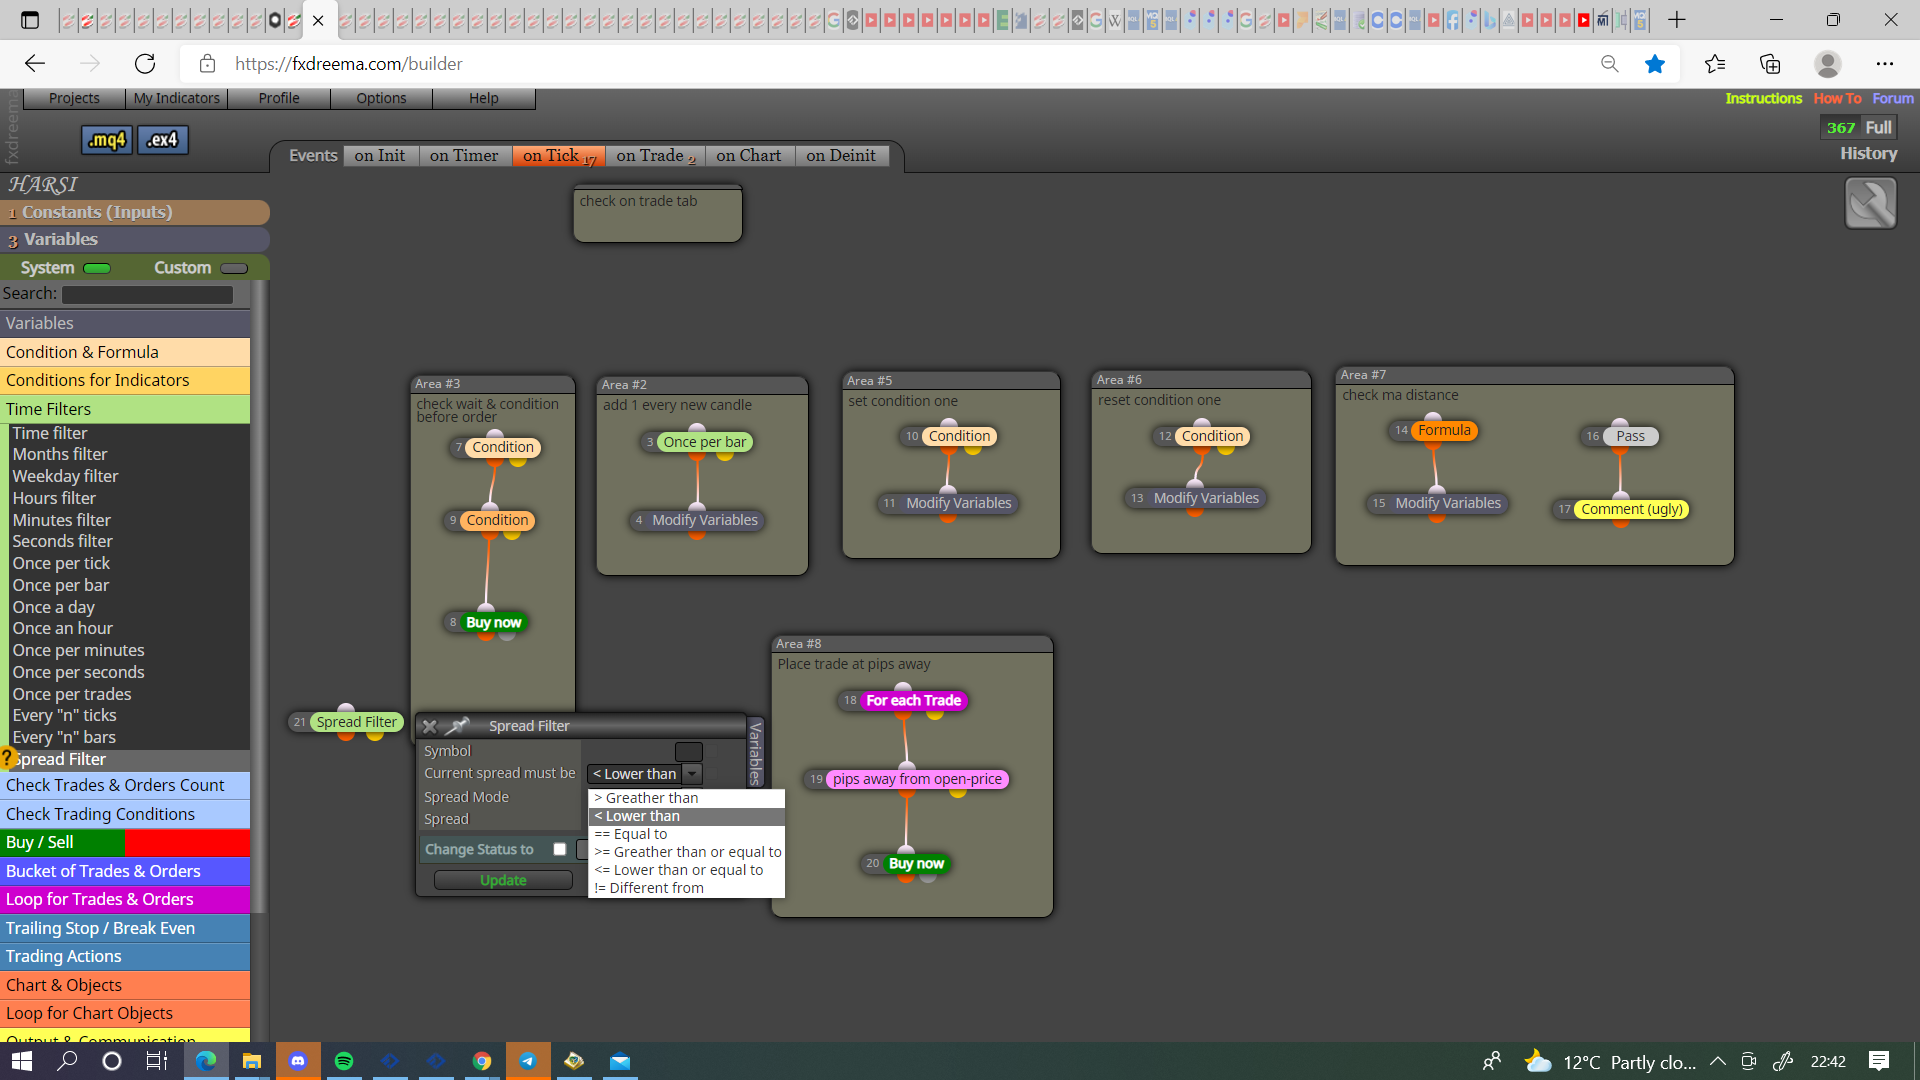Click the pin icon in Spread Filter dialog
1920x1080 pixels.
pos(458,726)
